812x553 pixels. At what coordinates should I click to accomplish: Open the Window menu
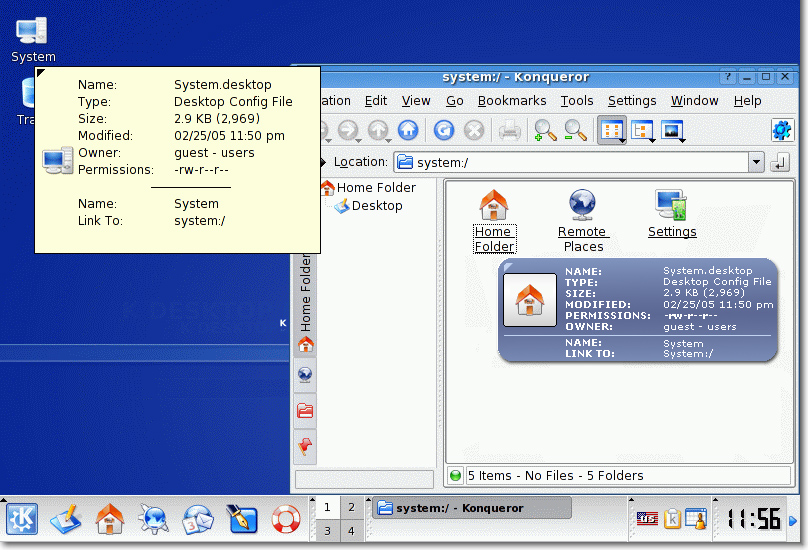pyautogui.click(x=694, y=100)
